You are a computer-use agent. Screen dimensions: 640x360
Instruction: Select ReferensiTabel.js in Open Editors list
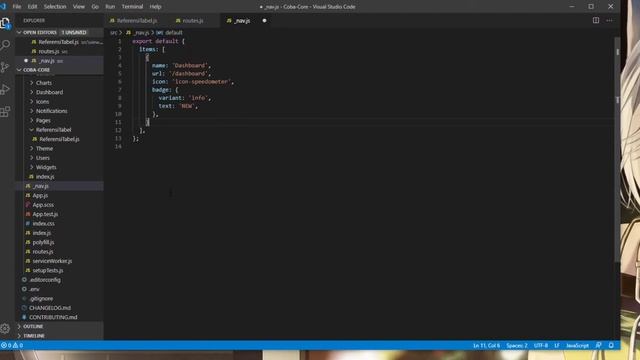60,42
